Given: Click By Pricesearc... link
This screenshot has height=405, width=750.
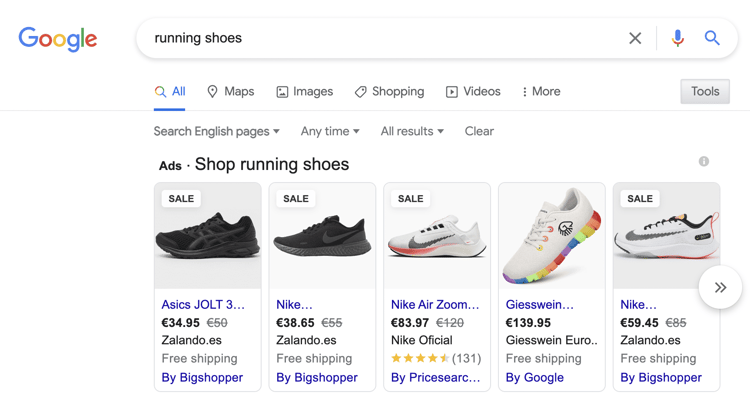Looking at the screenshot, I should click(x=435, y=378).
